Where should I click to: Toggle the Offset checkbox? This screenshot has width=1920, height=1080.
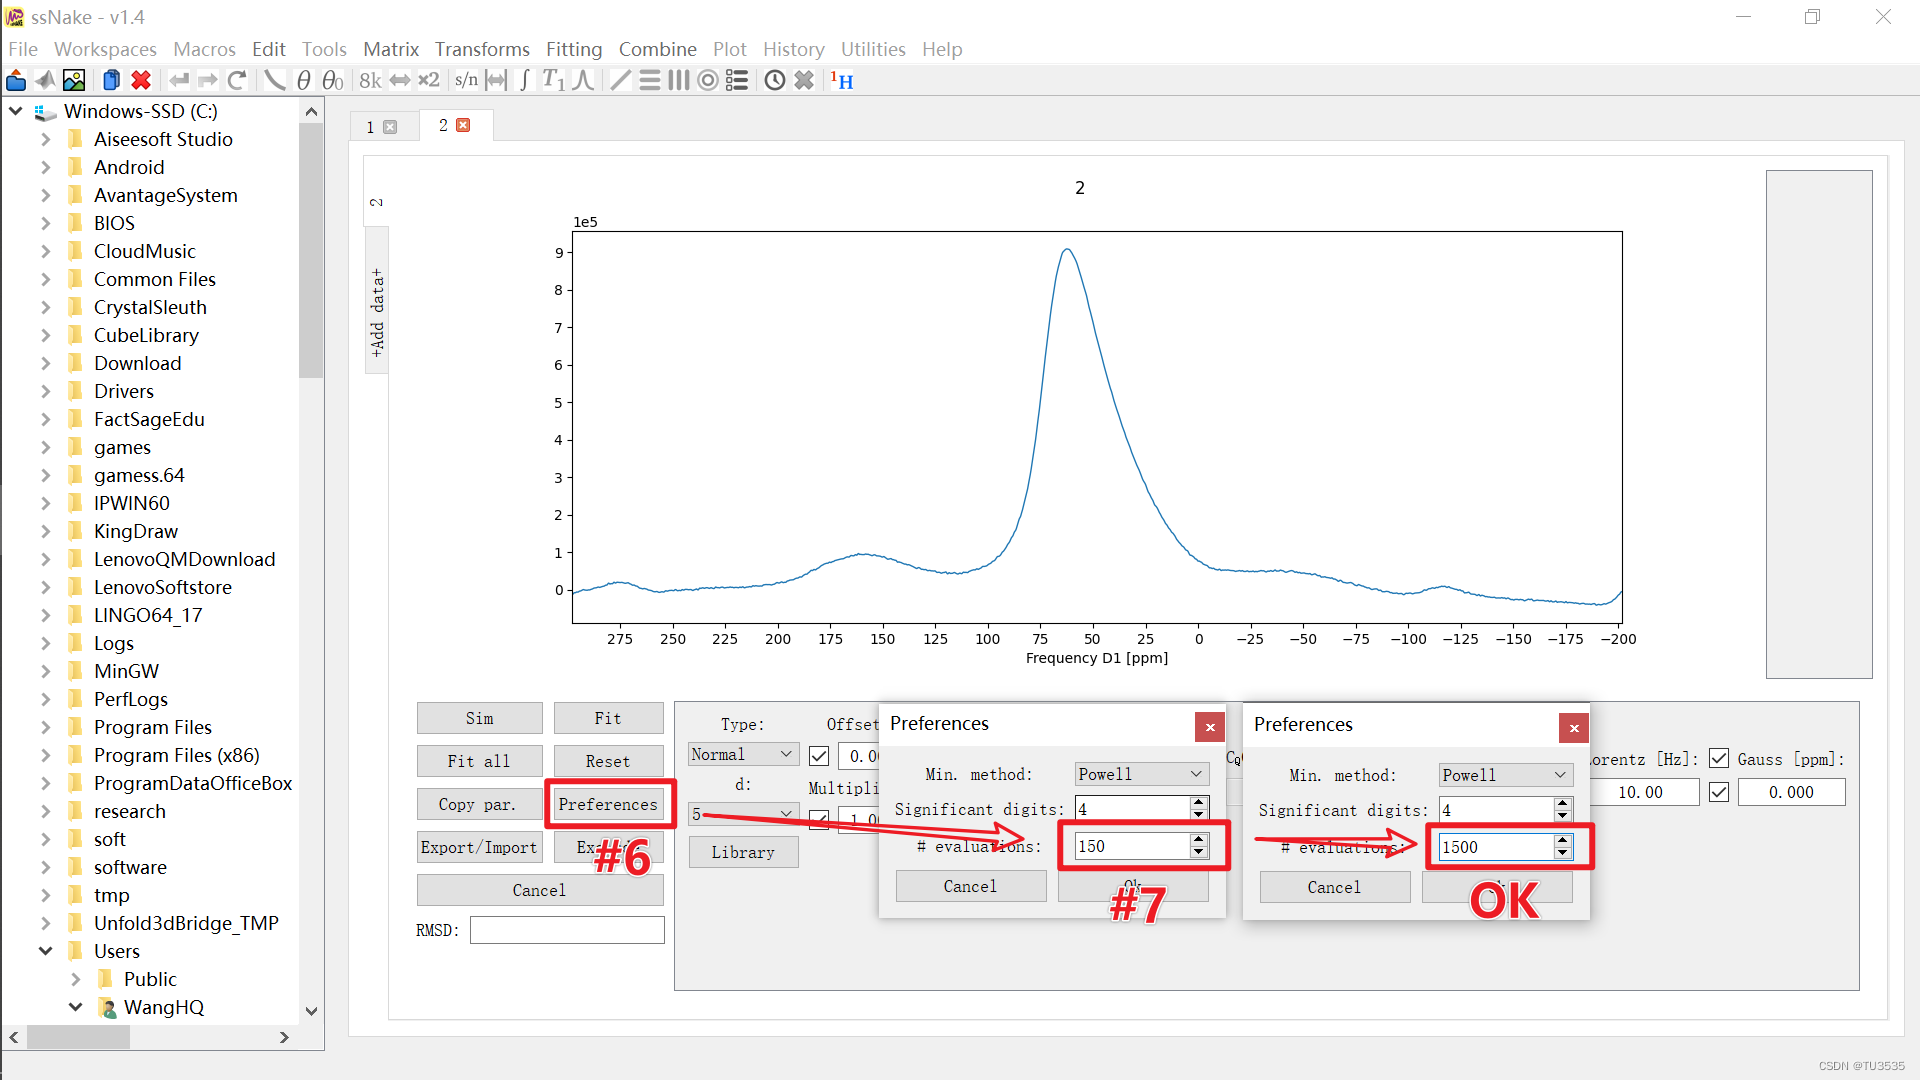click(819, 756)
